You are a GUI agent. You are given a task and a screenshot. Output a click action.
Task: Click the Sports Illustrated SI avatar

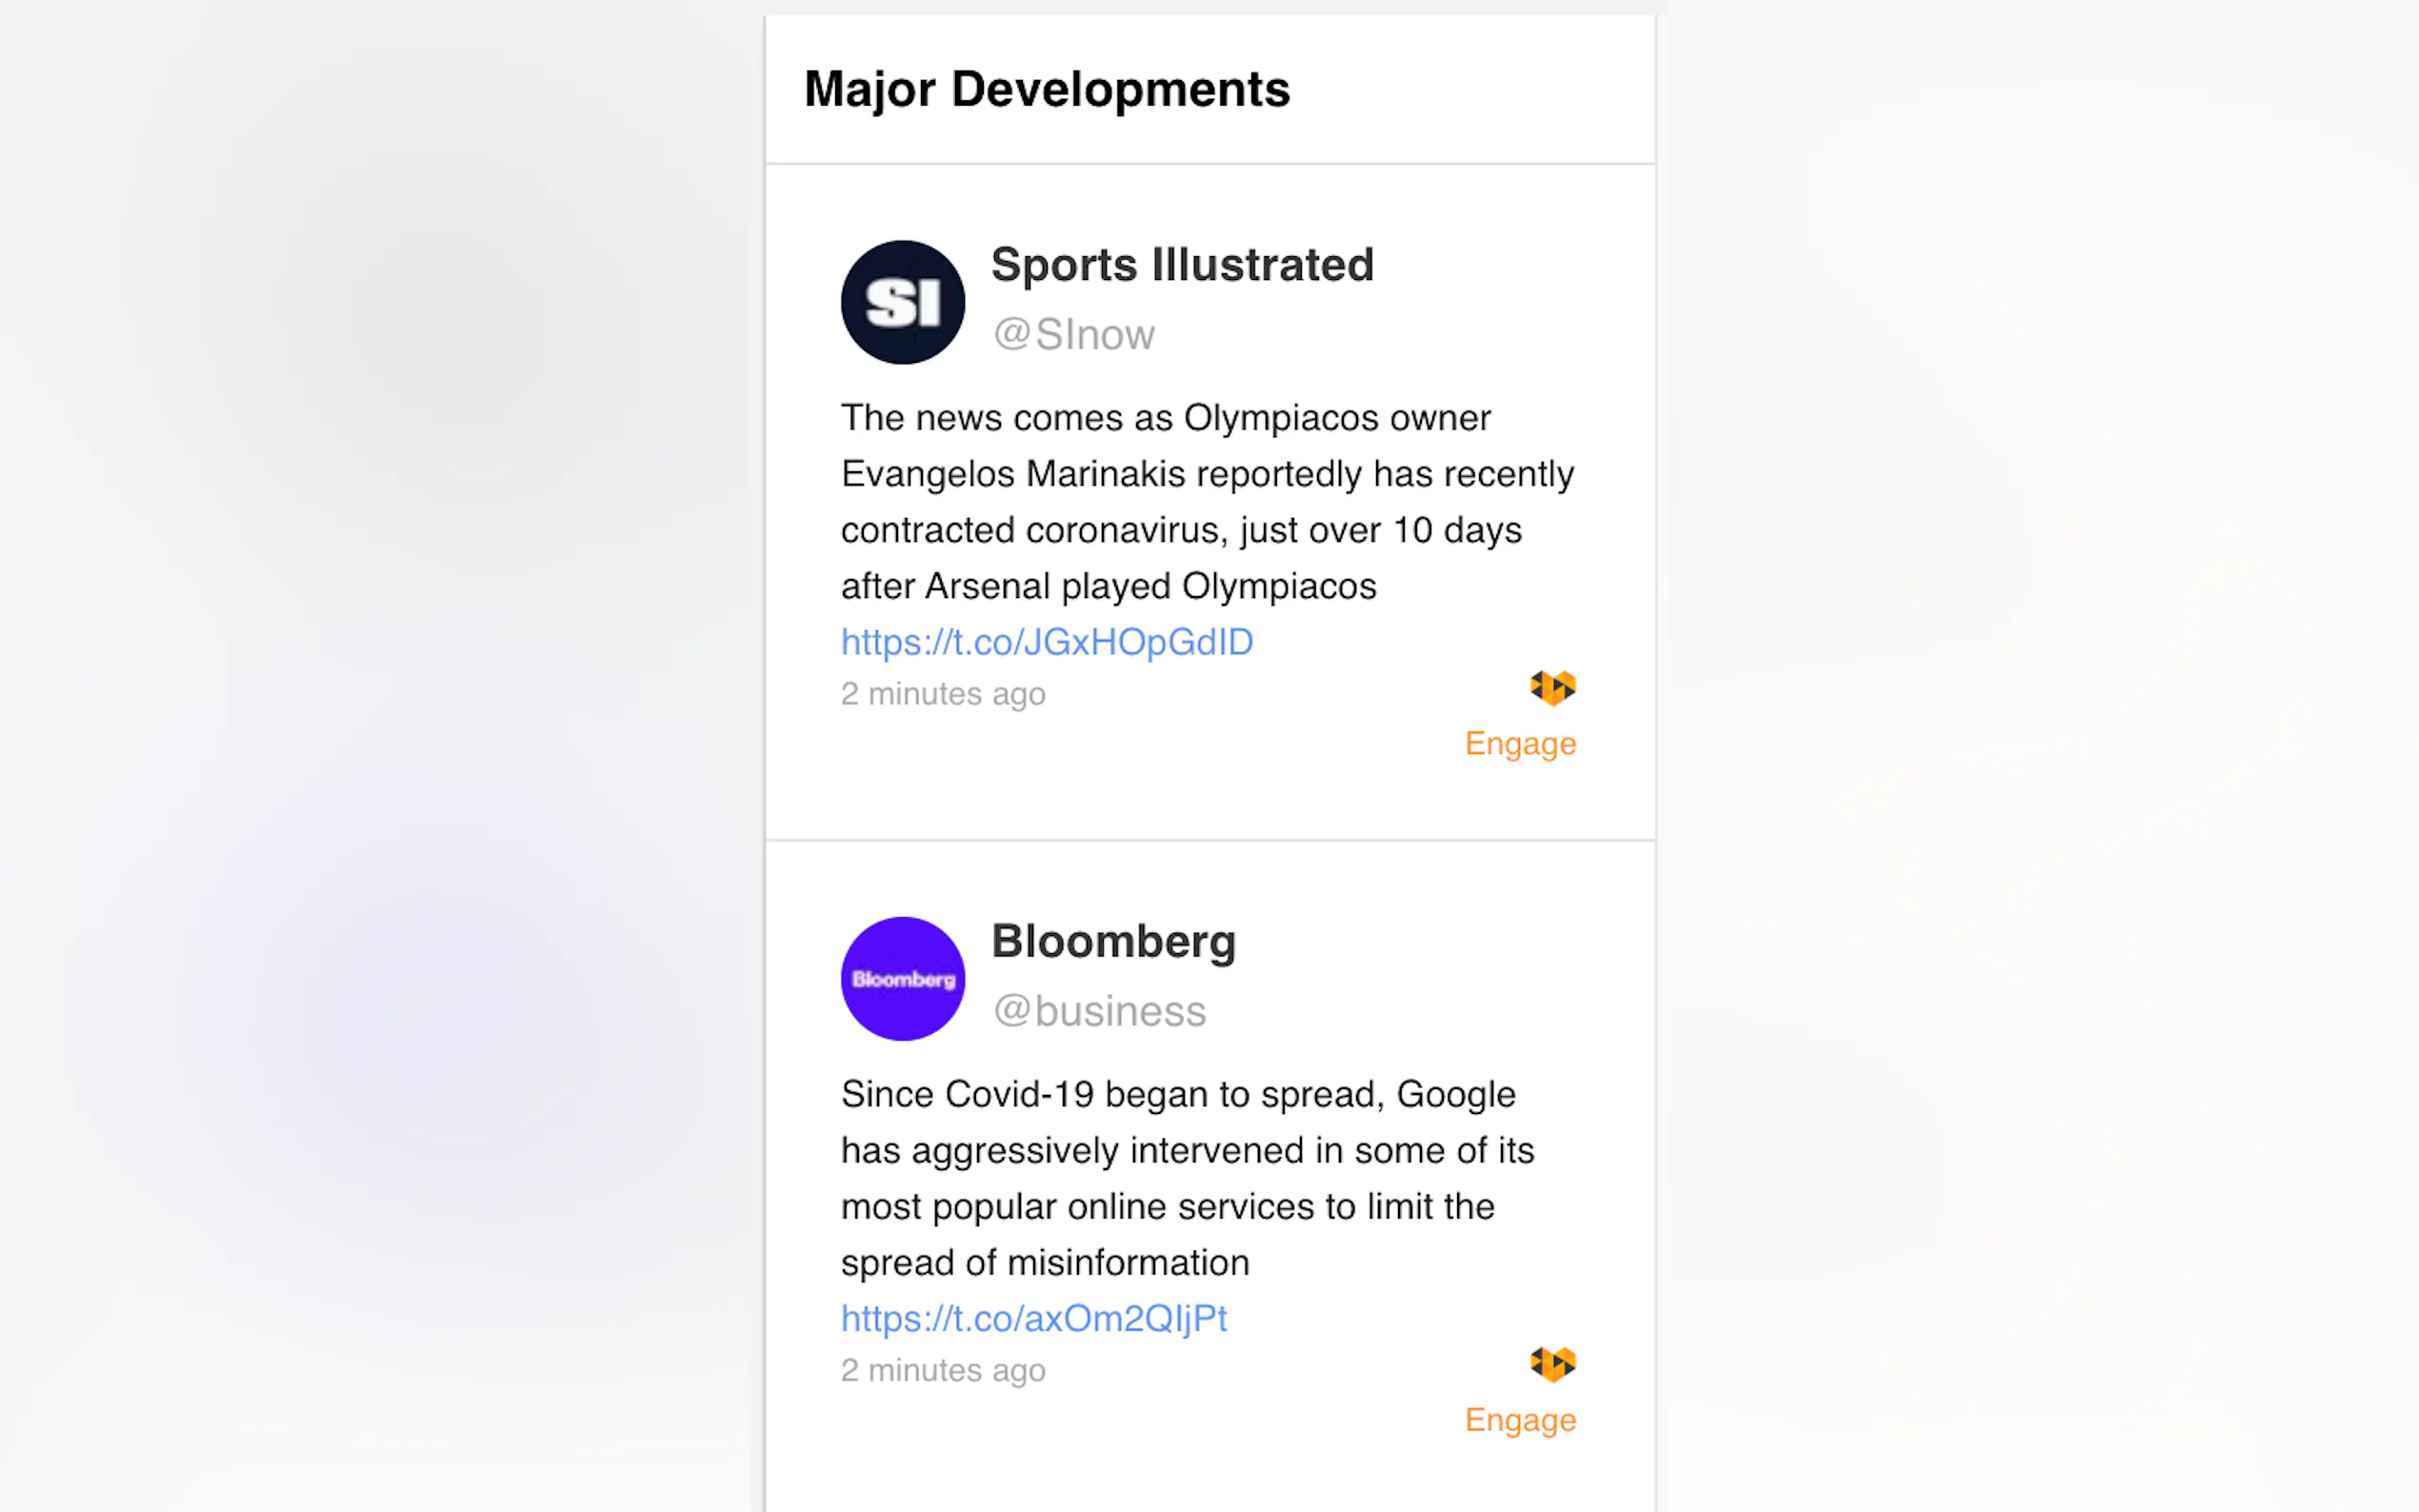point(902,302)
